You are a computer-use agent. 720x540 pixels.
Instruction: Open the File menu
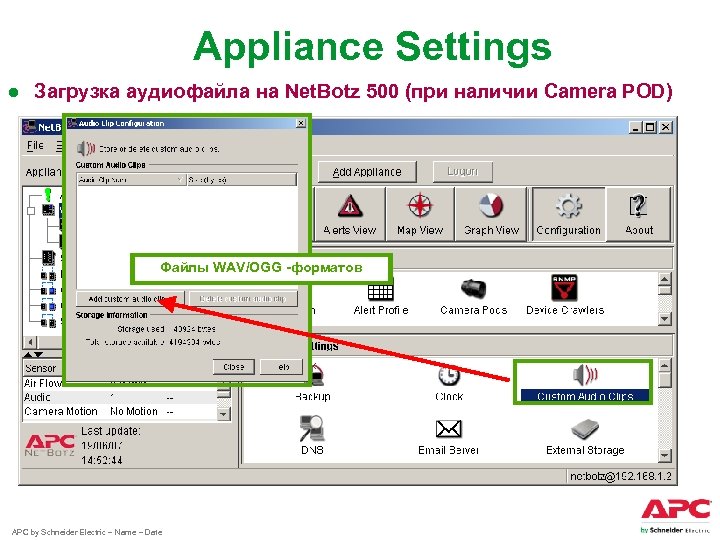pyautogui.click(x=35, y=146)
